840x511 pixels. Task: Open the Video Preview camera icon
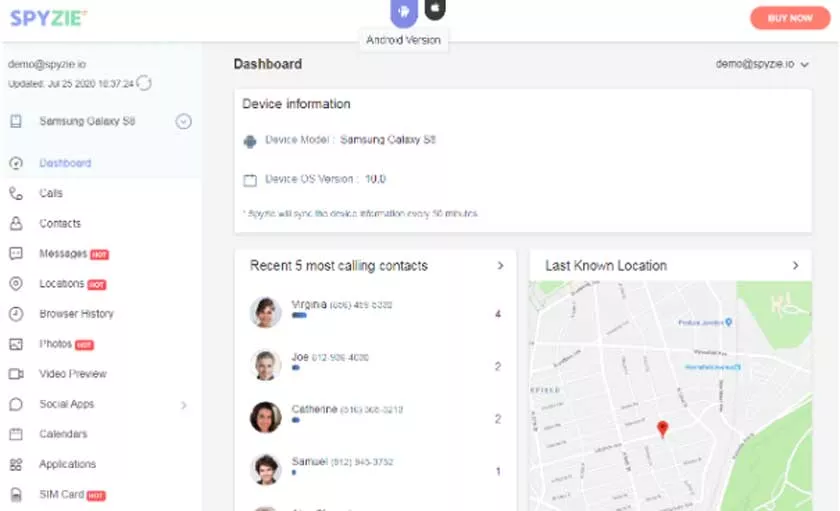(16, 374)
